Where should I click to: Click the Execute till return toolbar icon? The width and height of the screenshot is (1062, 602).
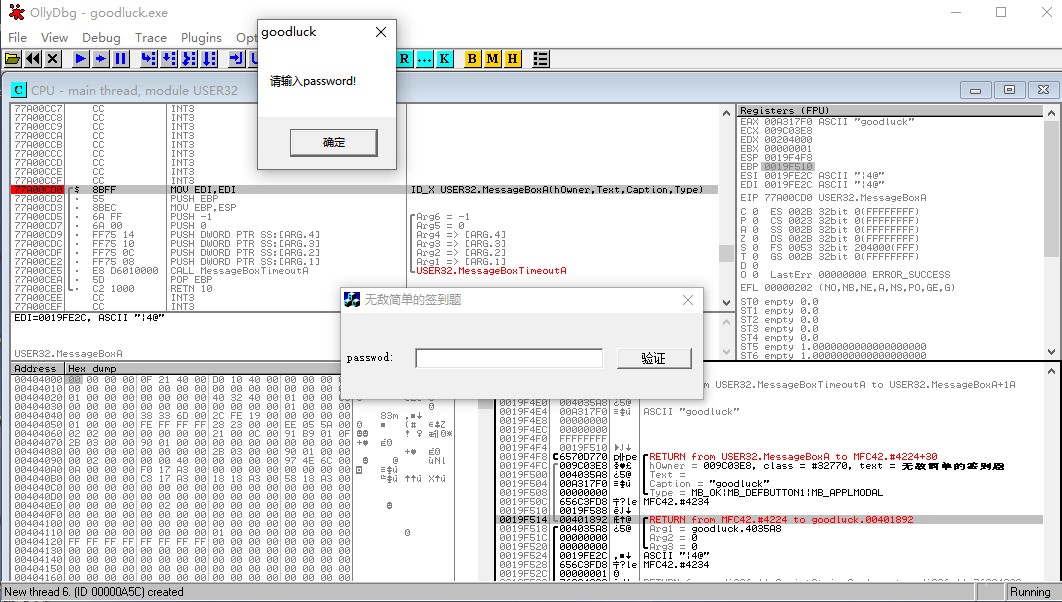click(x=236, y=59)
